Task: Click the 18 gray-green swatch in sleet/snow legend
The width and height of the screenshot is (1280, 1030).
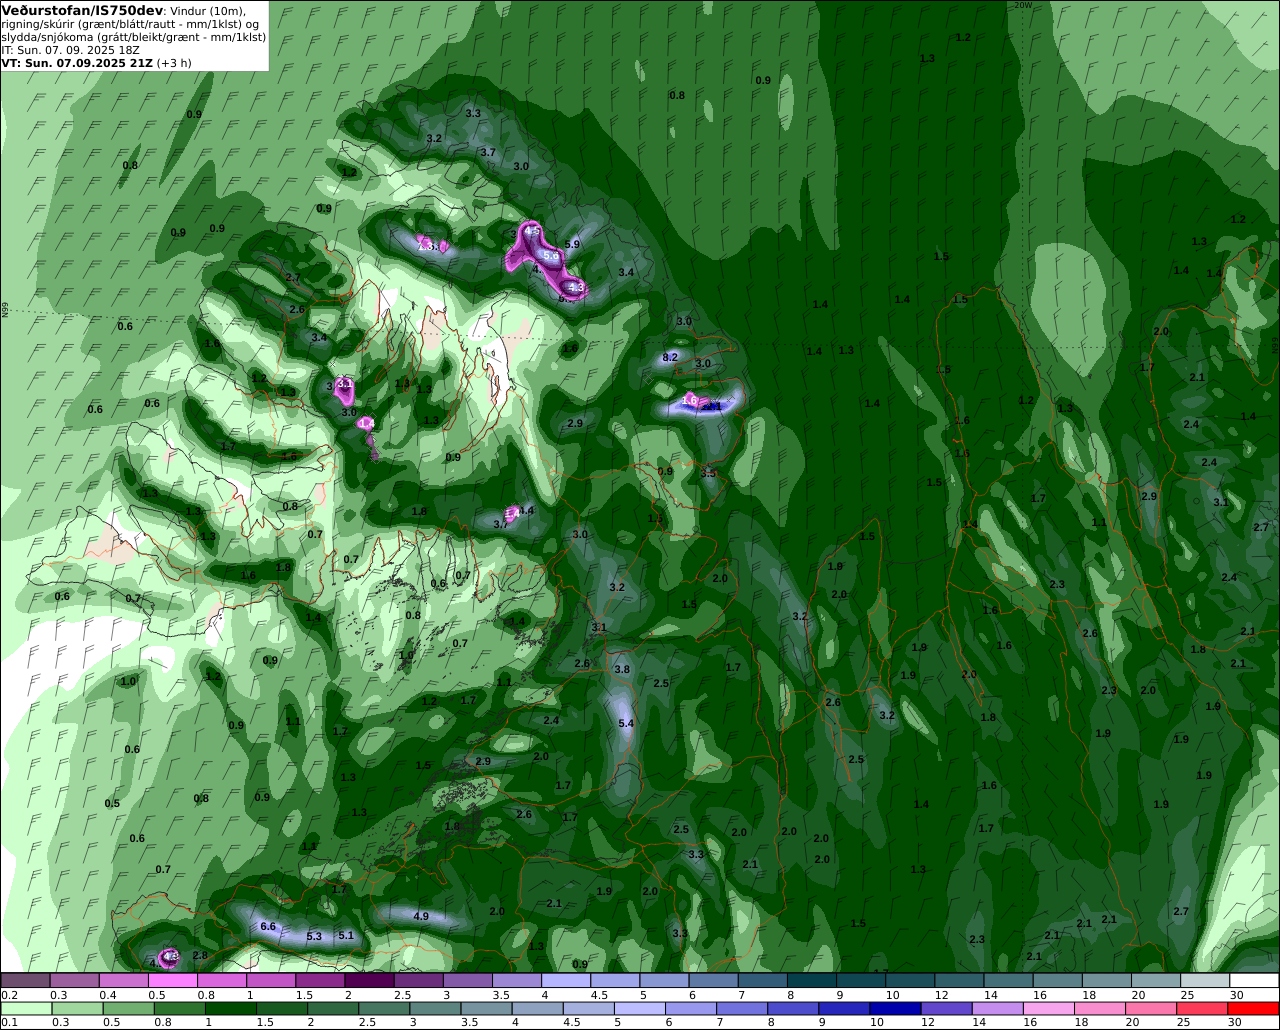Action: click(1107, 981)
